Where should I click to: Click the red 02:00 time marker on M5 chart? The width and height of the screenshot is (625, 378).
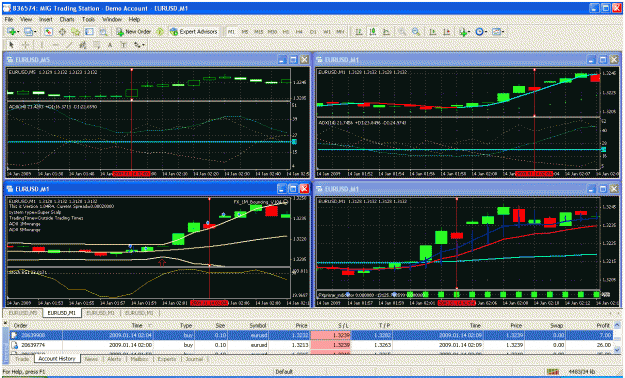click(x=132, y=174)
